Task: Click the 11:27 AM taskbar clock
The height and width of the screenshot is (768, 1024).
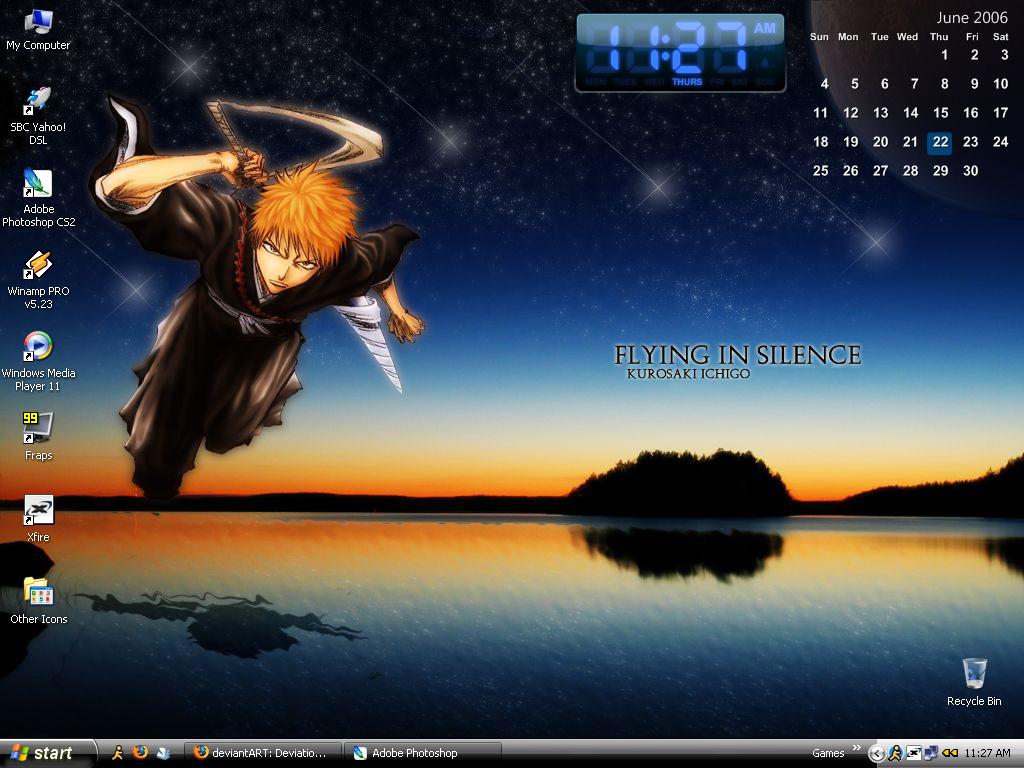Action: coord(987,753)
